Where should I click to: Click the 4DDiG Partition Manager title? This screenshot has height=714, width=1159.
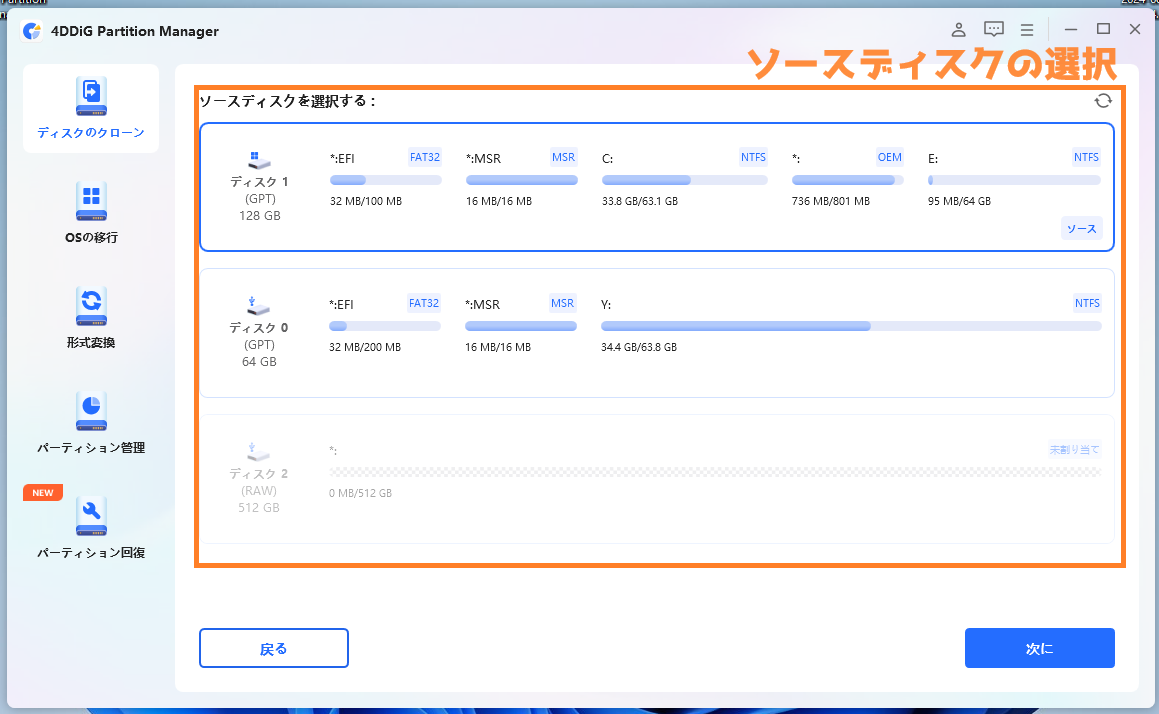(x=135, y=31)
